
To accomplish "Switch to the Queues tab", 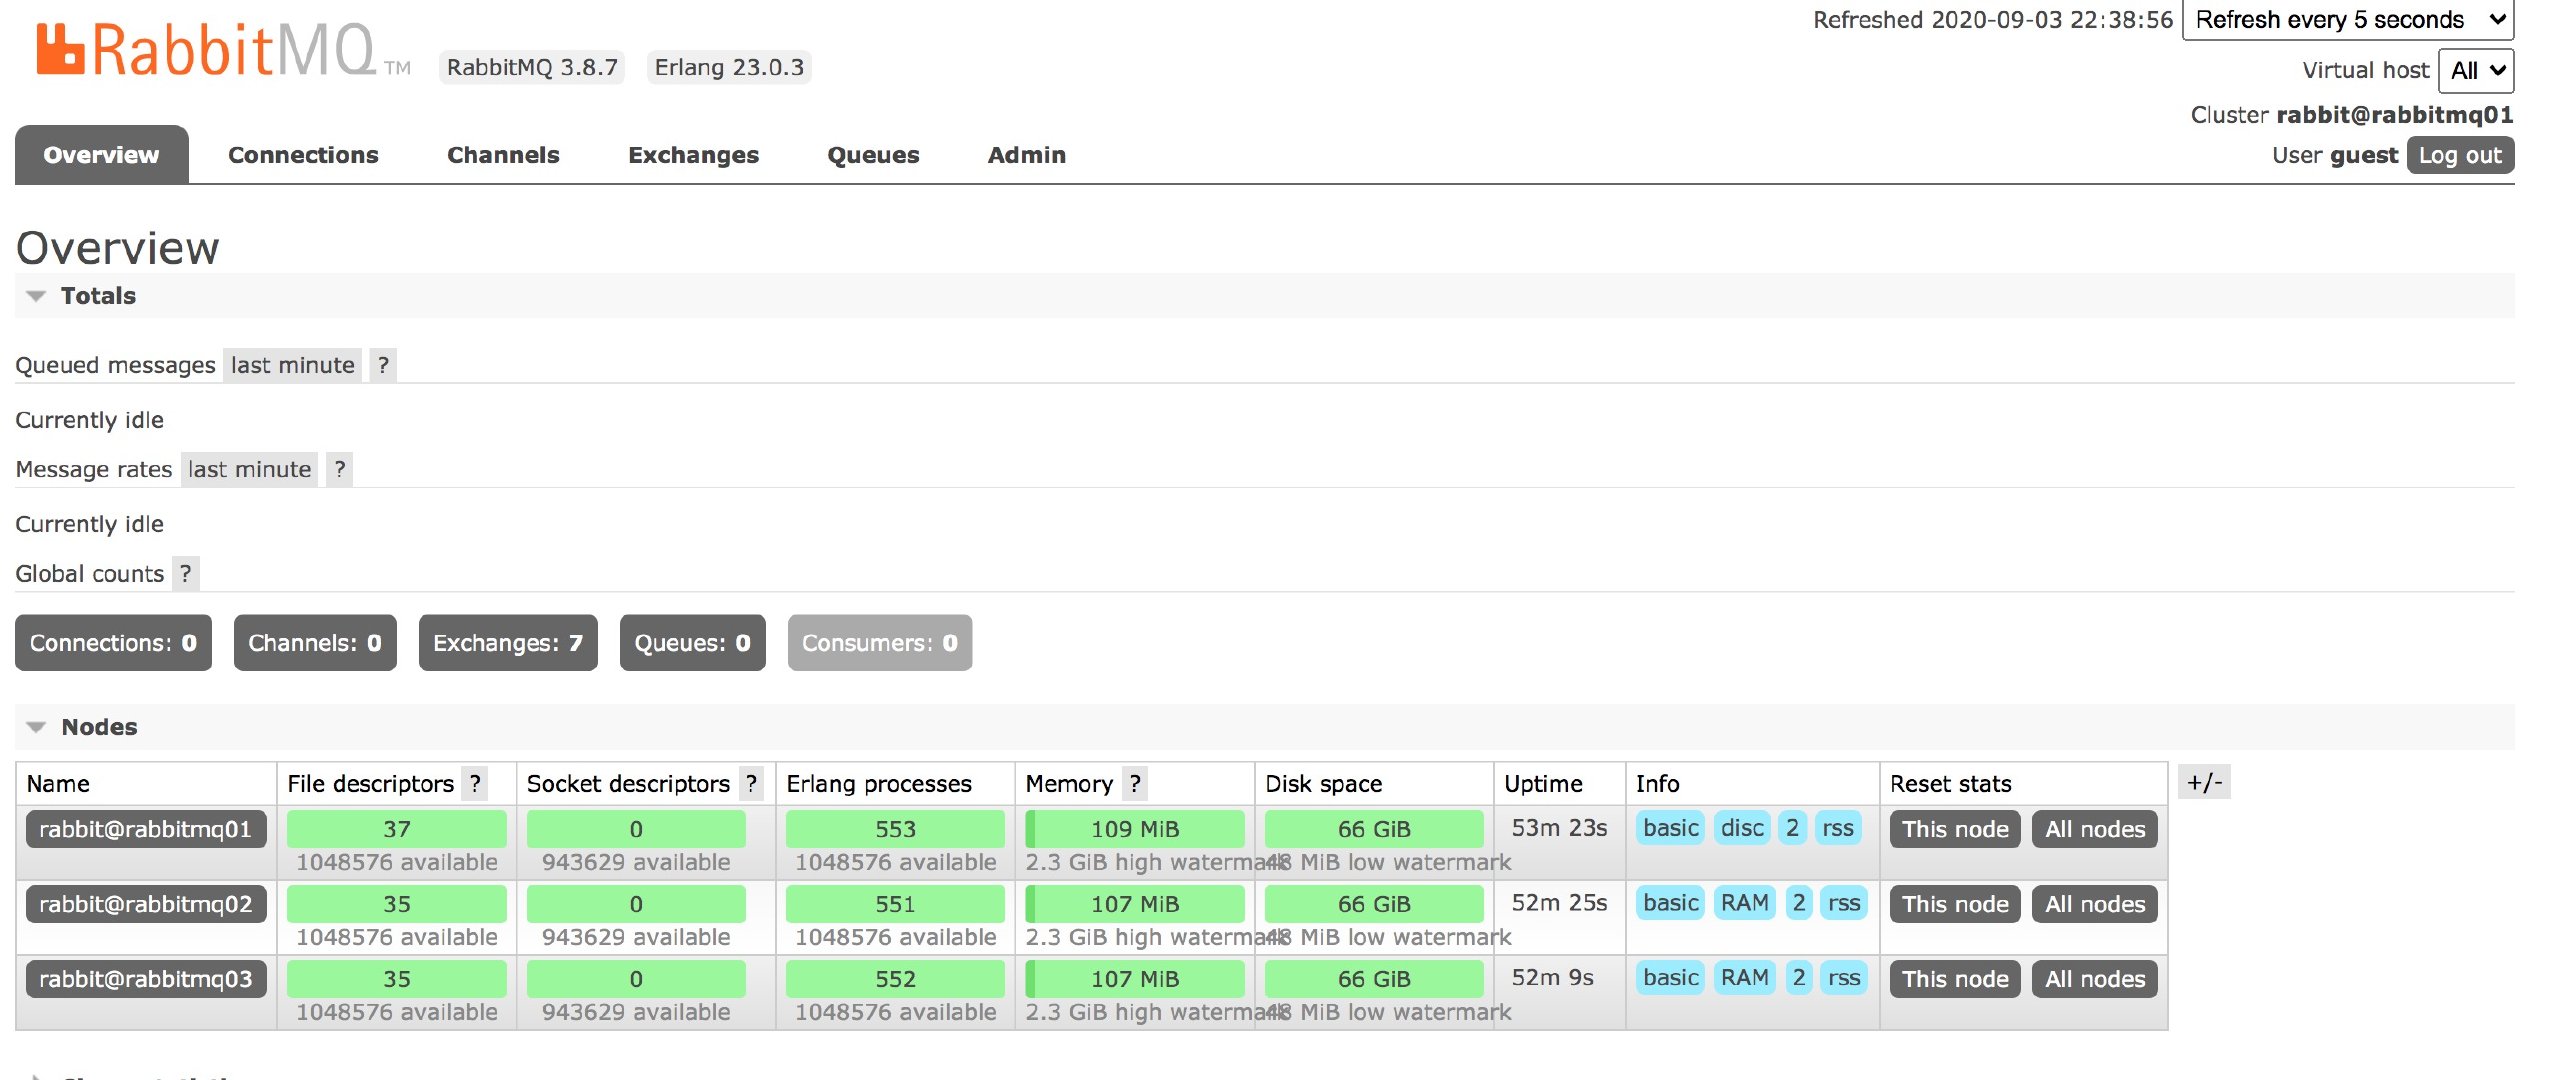I will (x=871, y=152).
